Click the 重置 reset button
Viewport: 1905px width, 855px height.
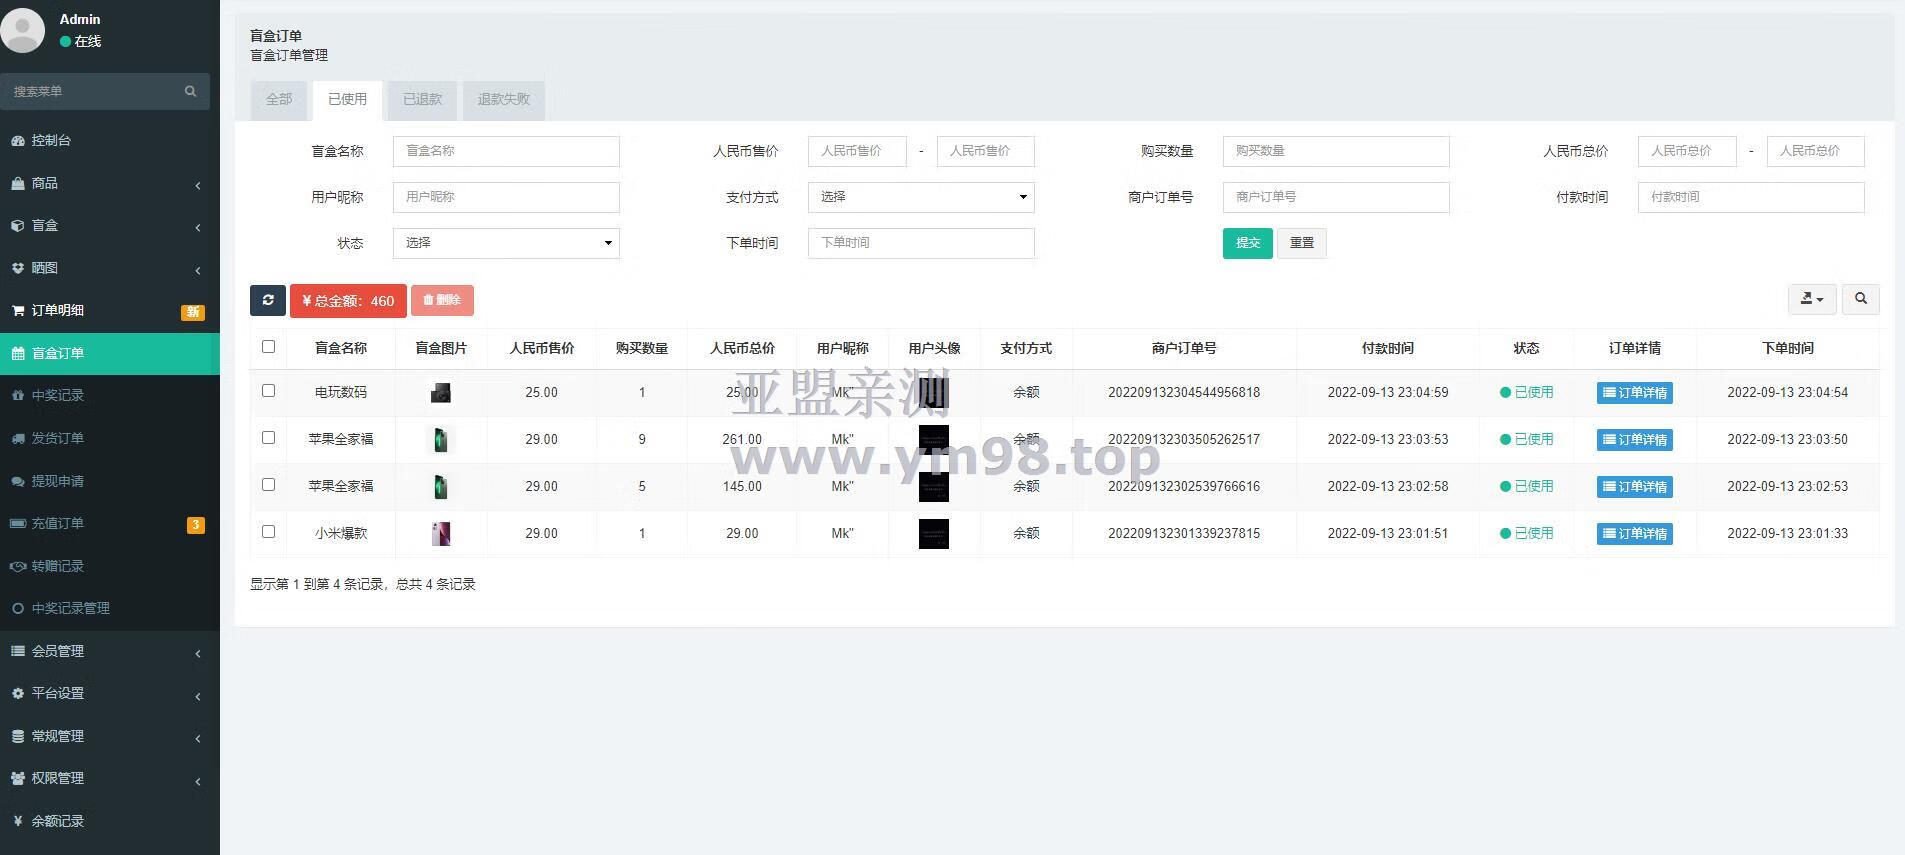click(1302, 243)
